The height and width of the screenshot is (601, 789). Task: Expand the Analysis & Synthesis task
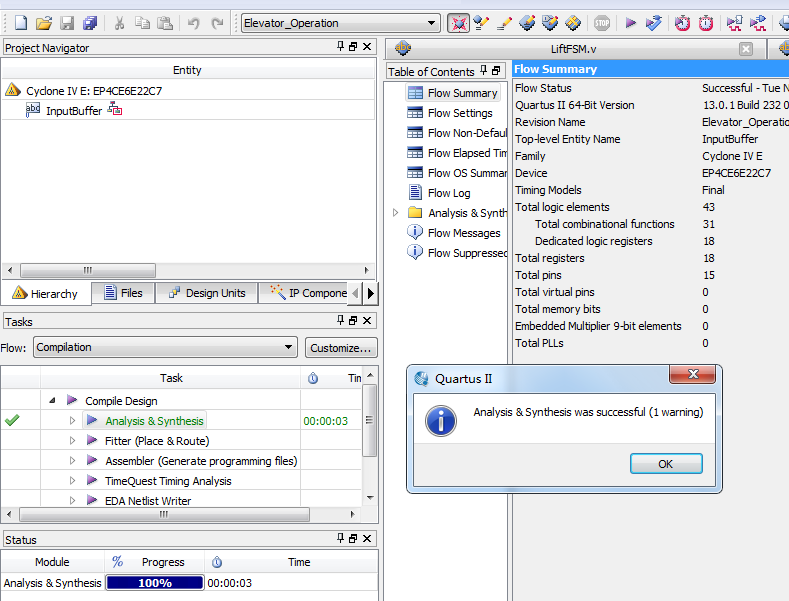(72, 420)
